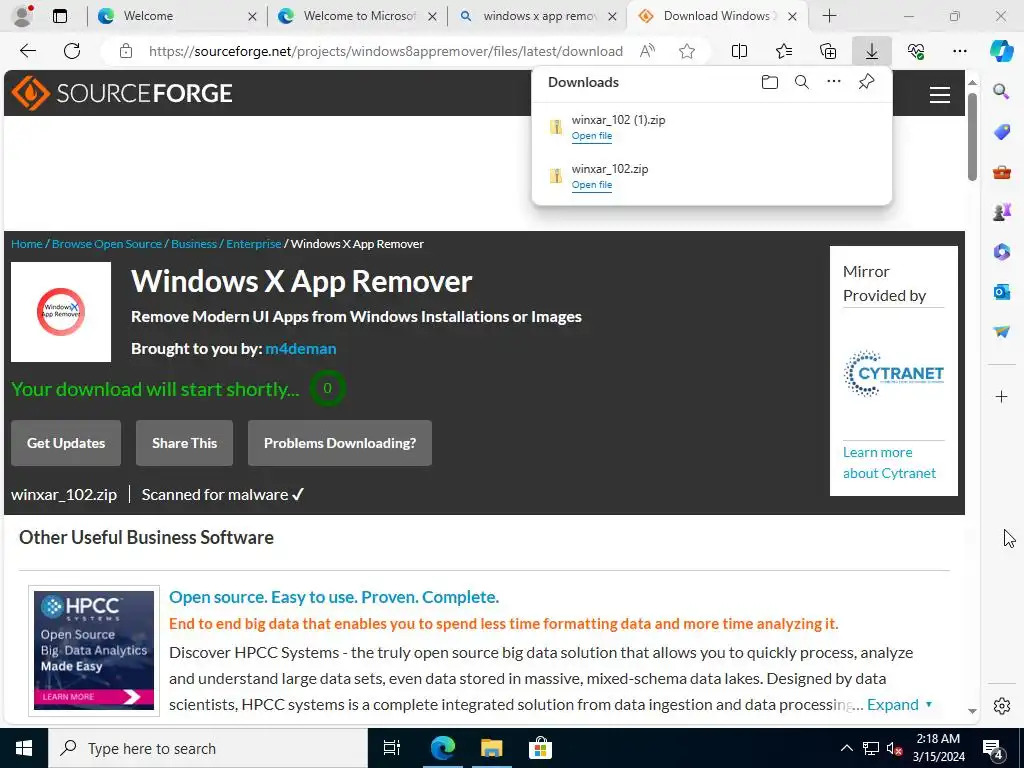Open File Explorer from taskbar

click(491, 748)
